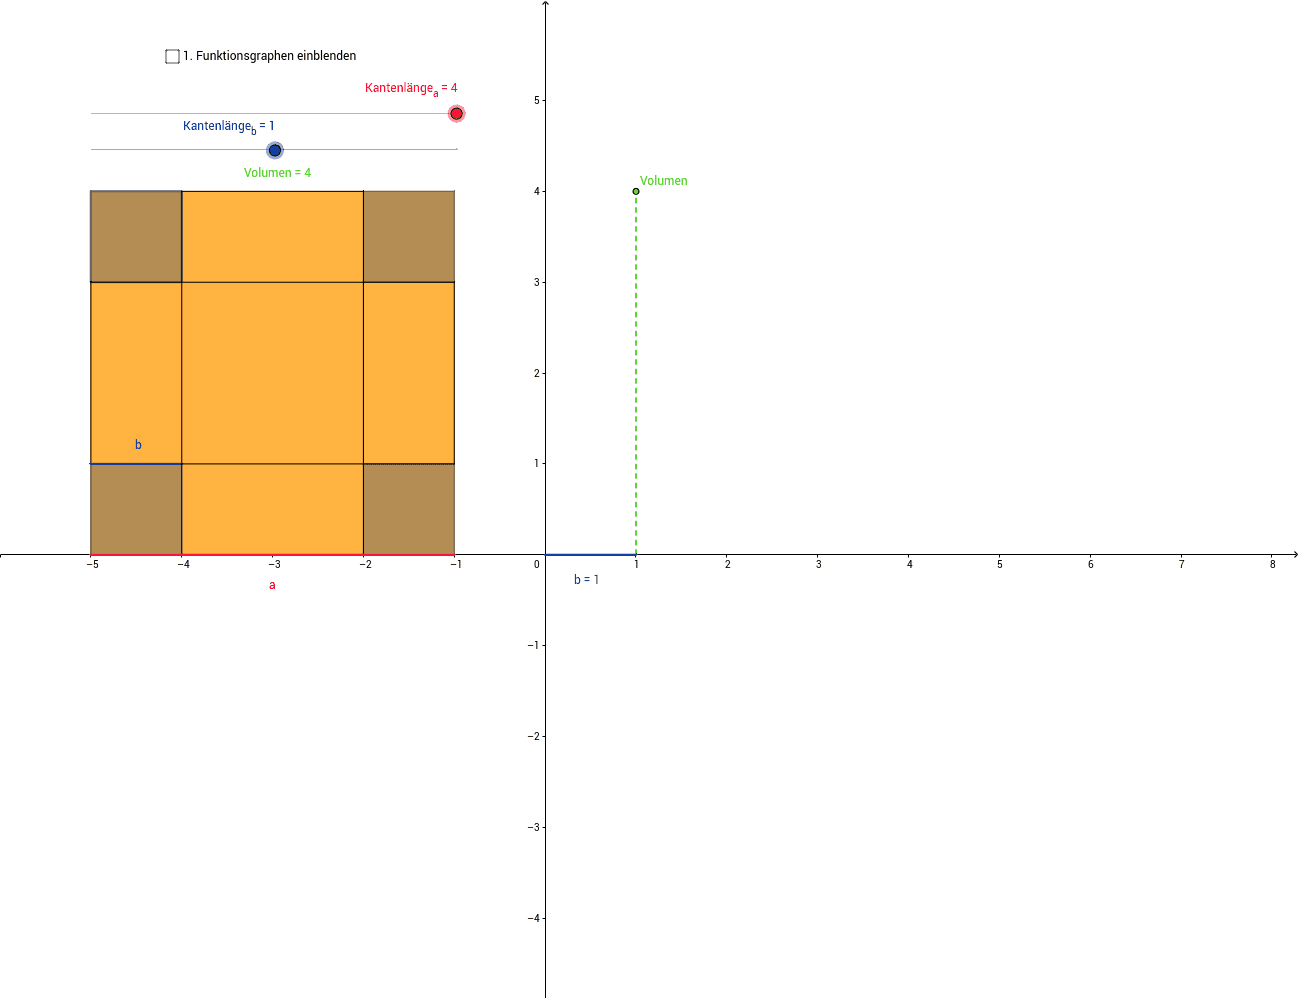Click the red 'a' label under square
The height and width of the screenshot is (1000, 1300).
pyautogui.click(x=272, y=585)
